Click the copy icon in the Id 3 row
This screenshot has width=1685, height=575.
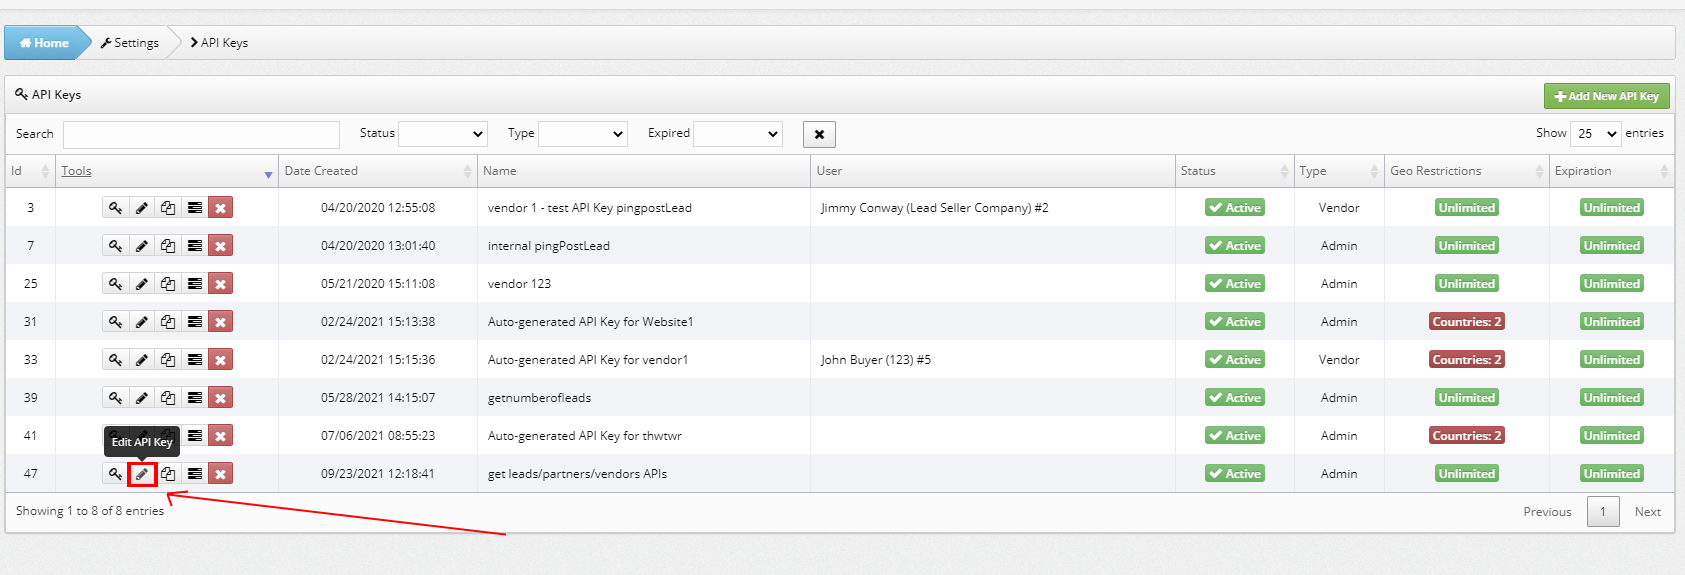[x=168, y=208]
